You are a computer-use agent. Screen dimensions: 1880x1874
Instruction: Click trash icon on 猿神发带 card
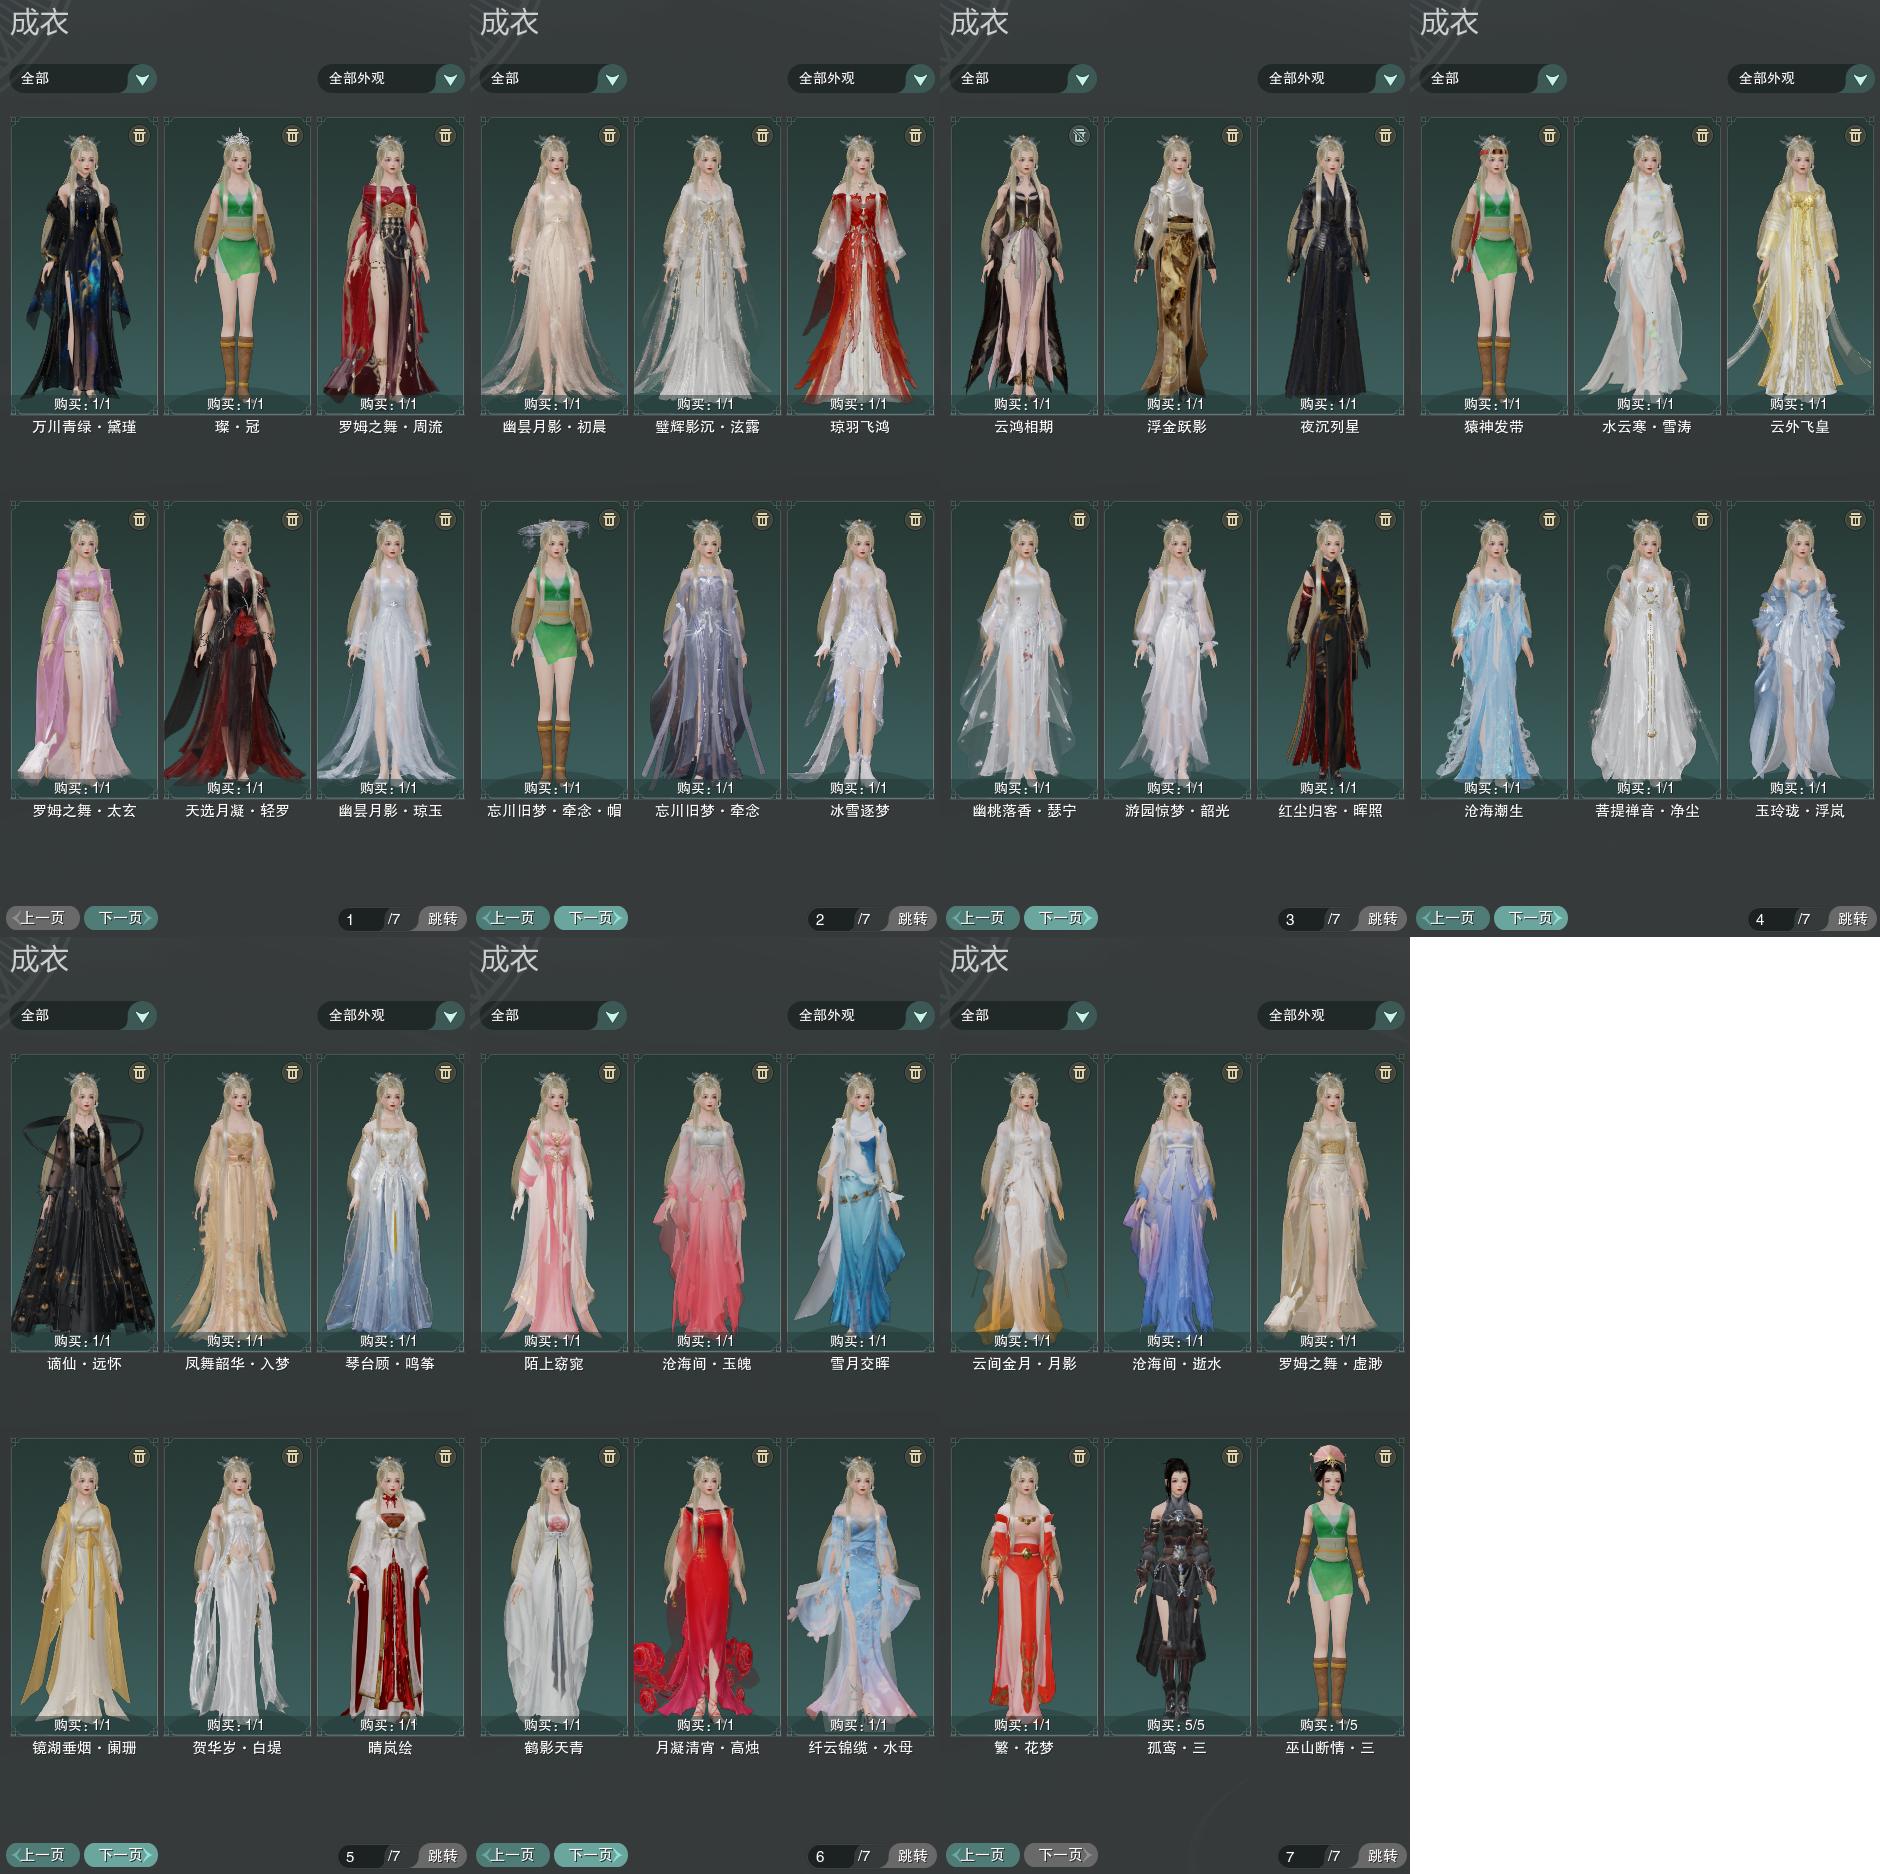click(1550, 135)
